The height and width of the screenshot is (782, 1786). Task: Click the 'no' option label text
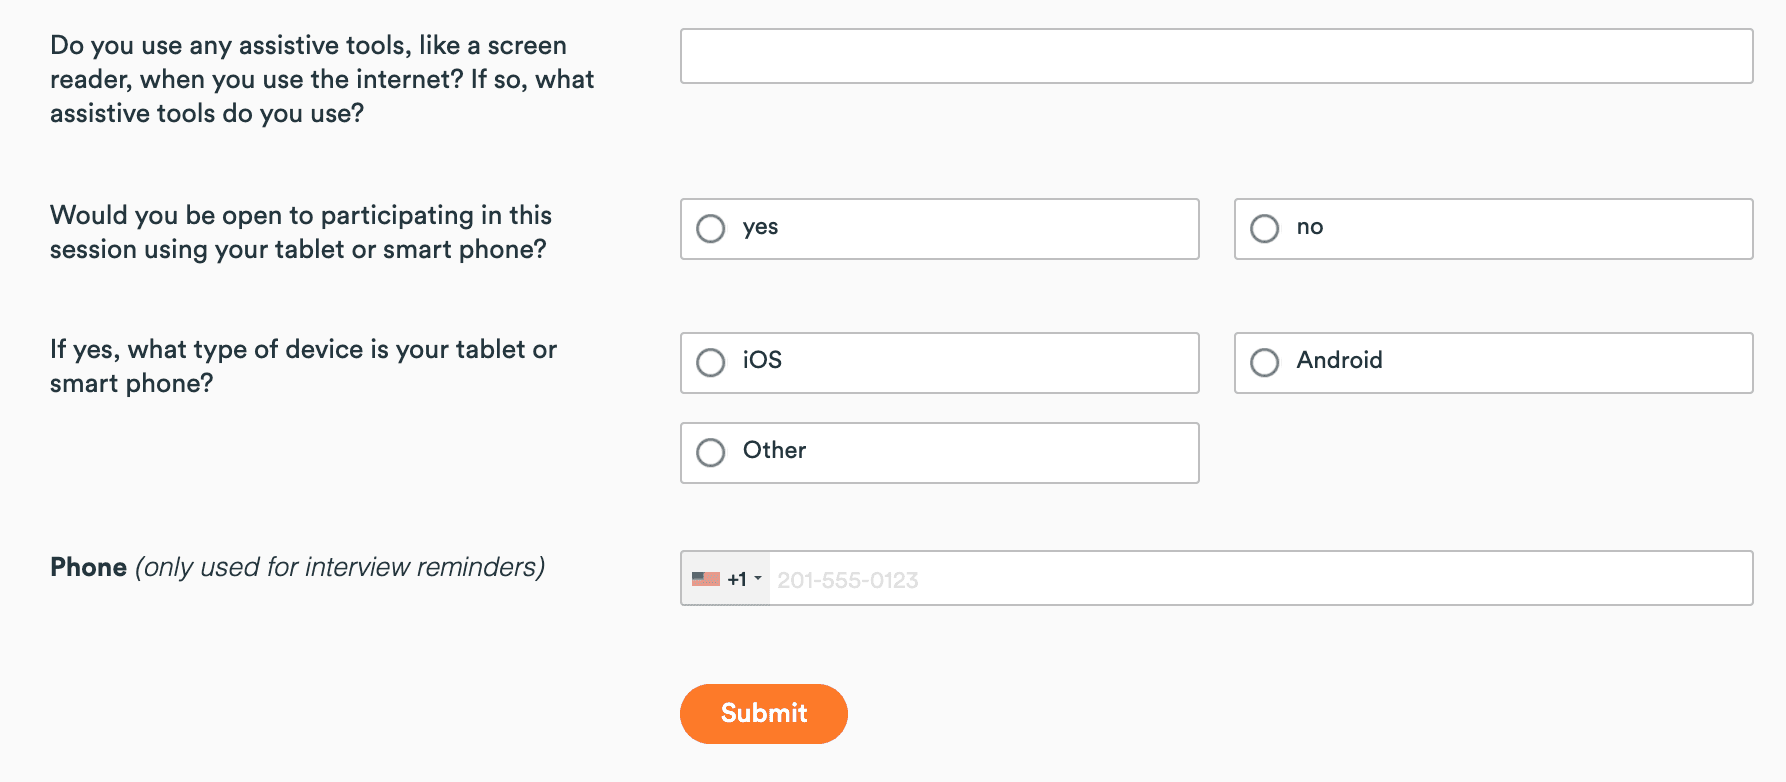coord(1310,227)
